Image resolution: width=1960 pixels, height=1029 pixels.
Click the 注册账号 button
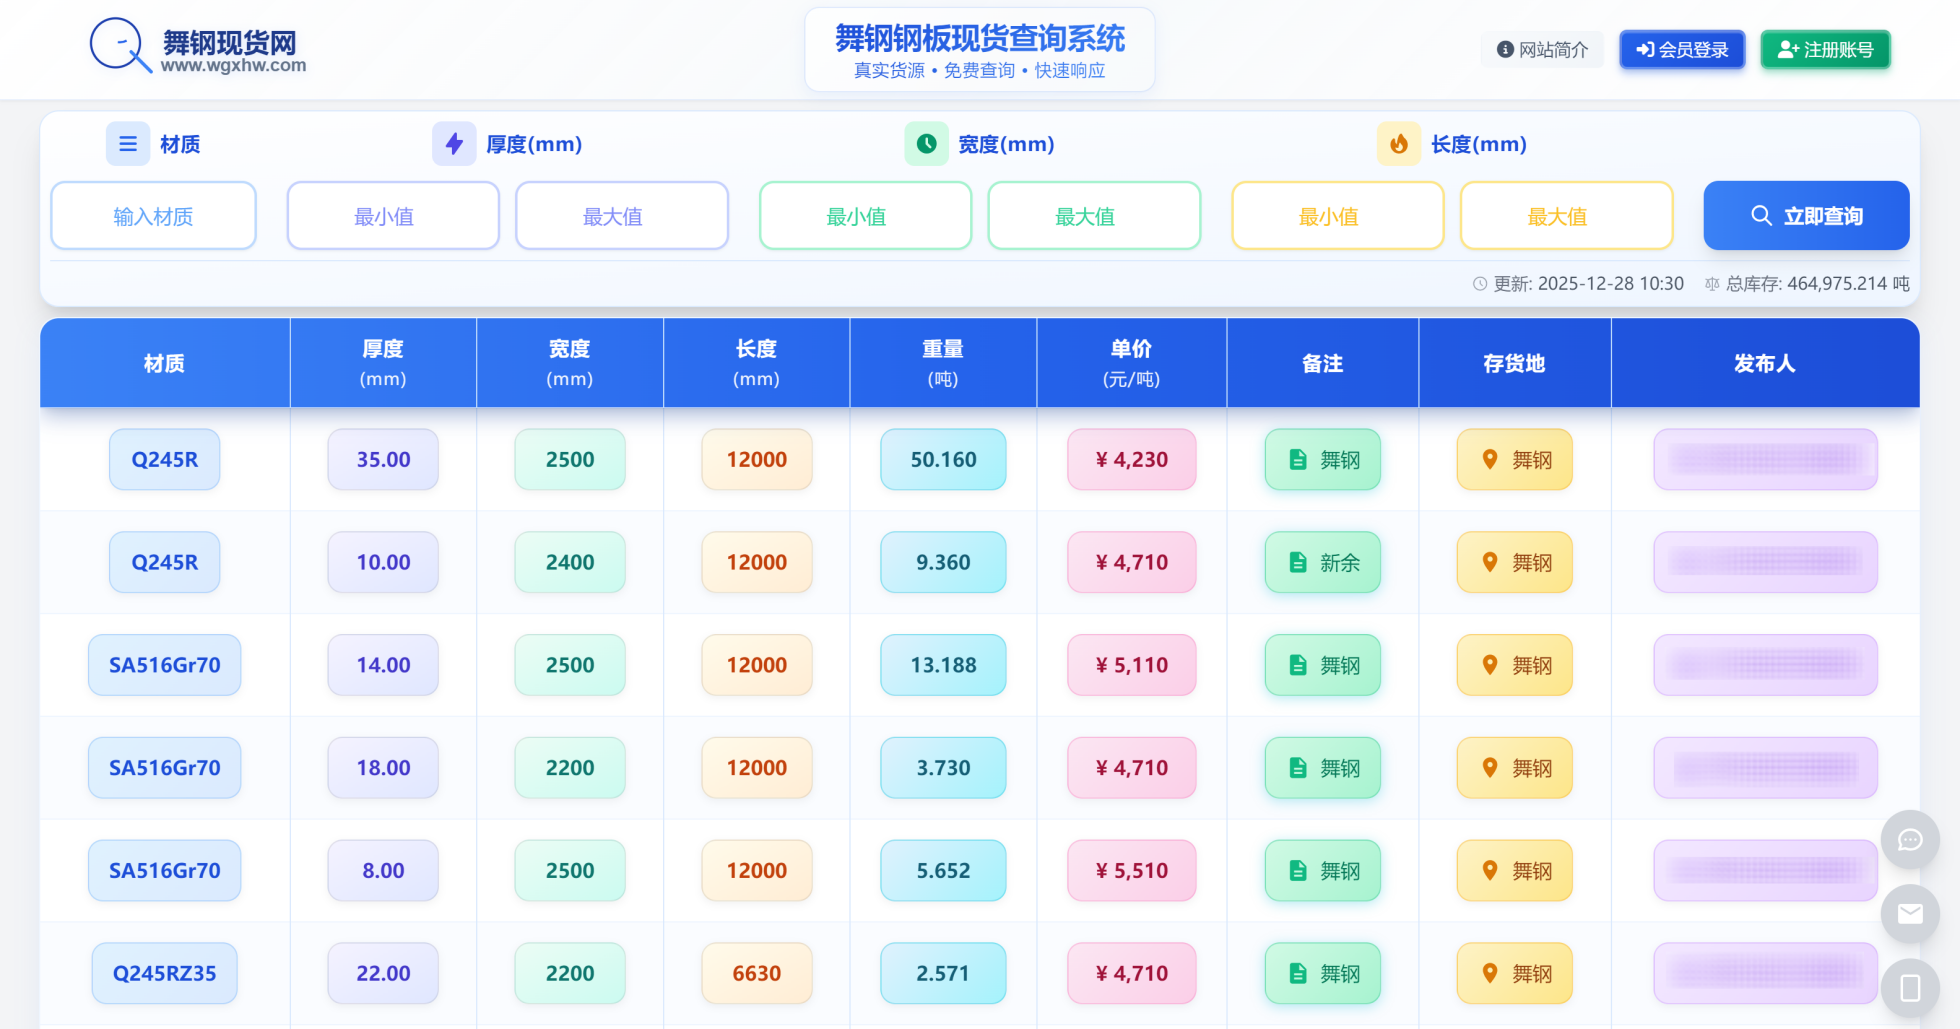point(1825,50)
